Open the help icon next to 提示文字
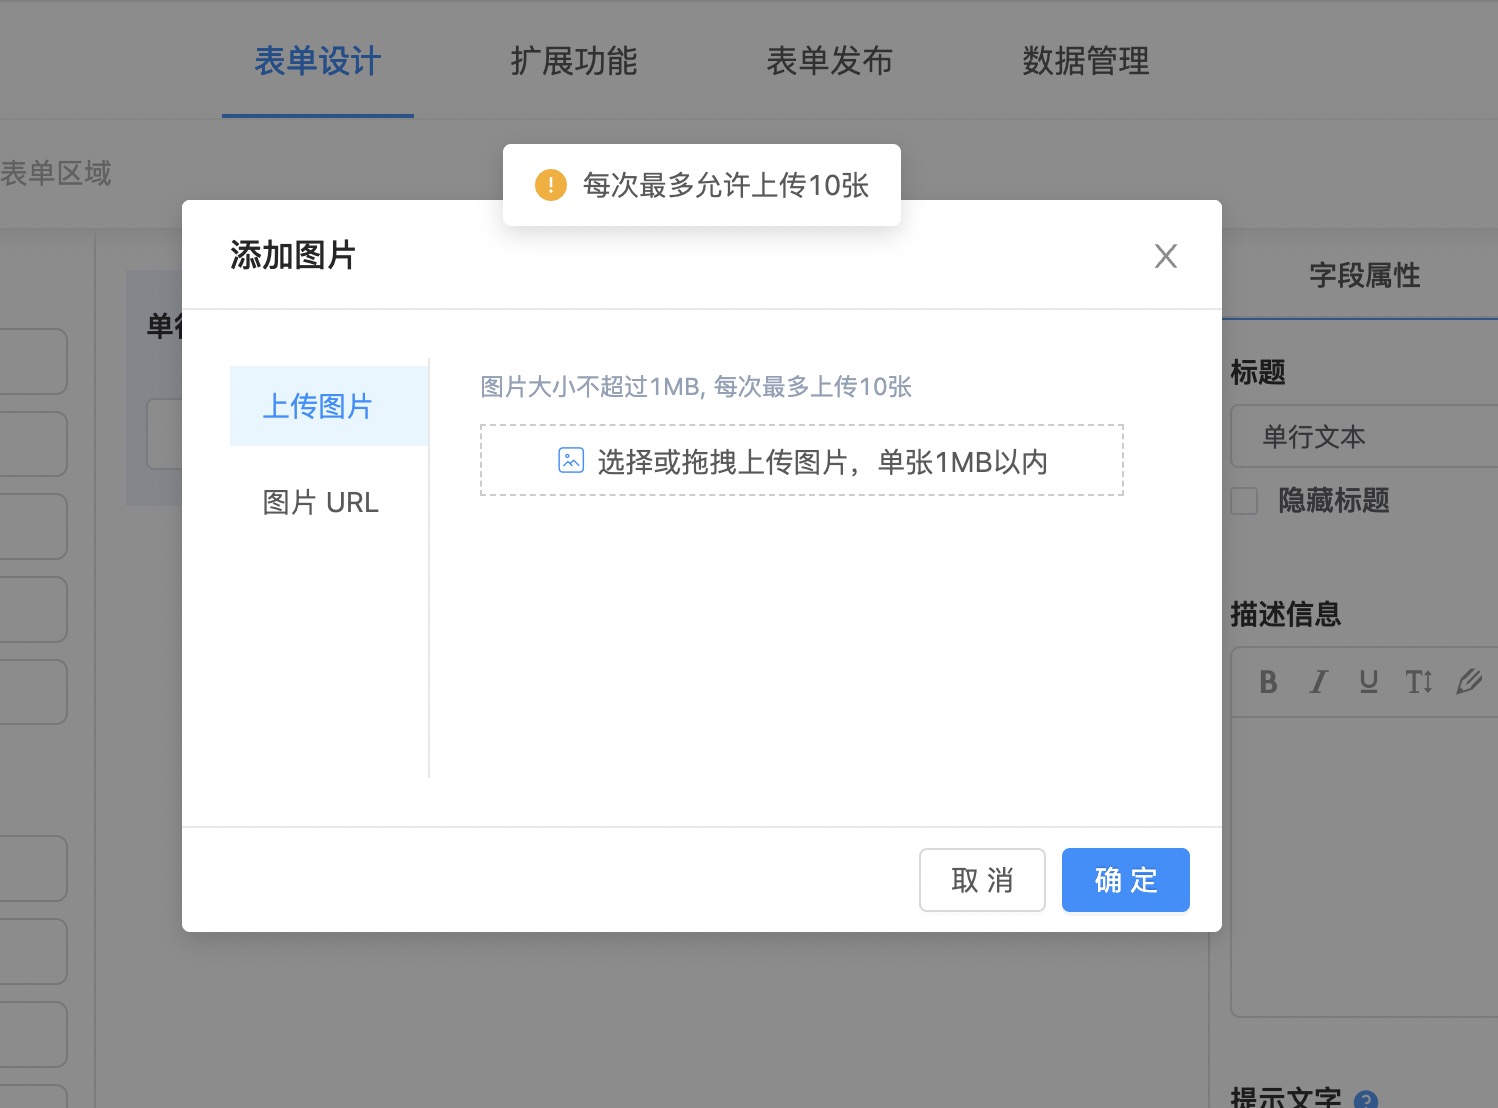This screenshot has height=1108, width=1498. pos(1366,1098)
